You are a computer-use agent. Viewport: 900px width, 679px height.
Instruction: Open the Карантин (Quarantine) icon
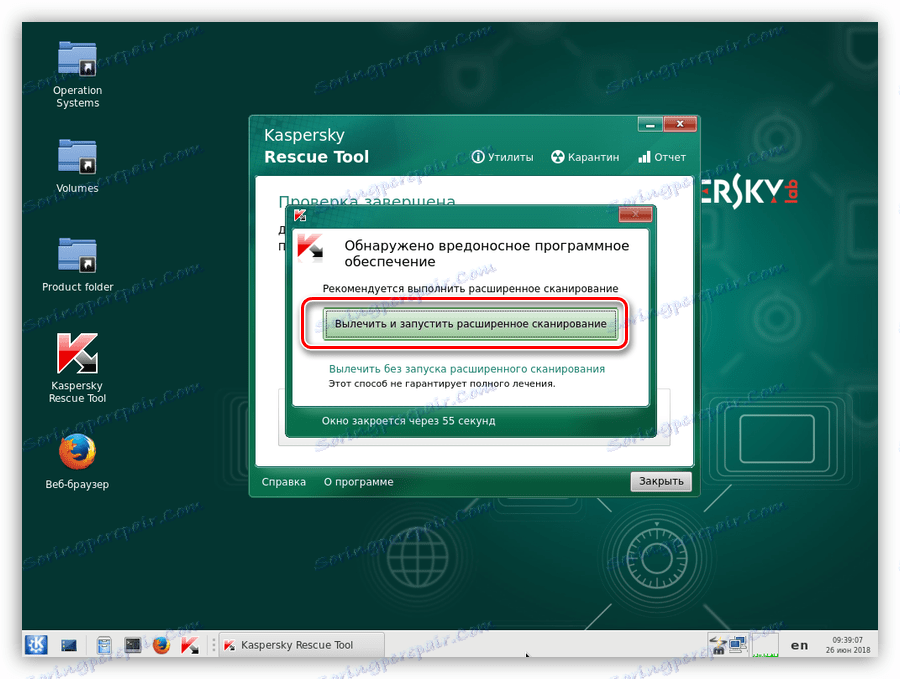pyautogui.click(x=585, y=156)
